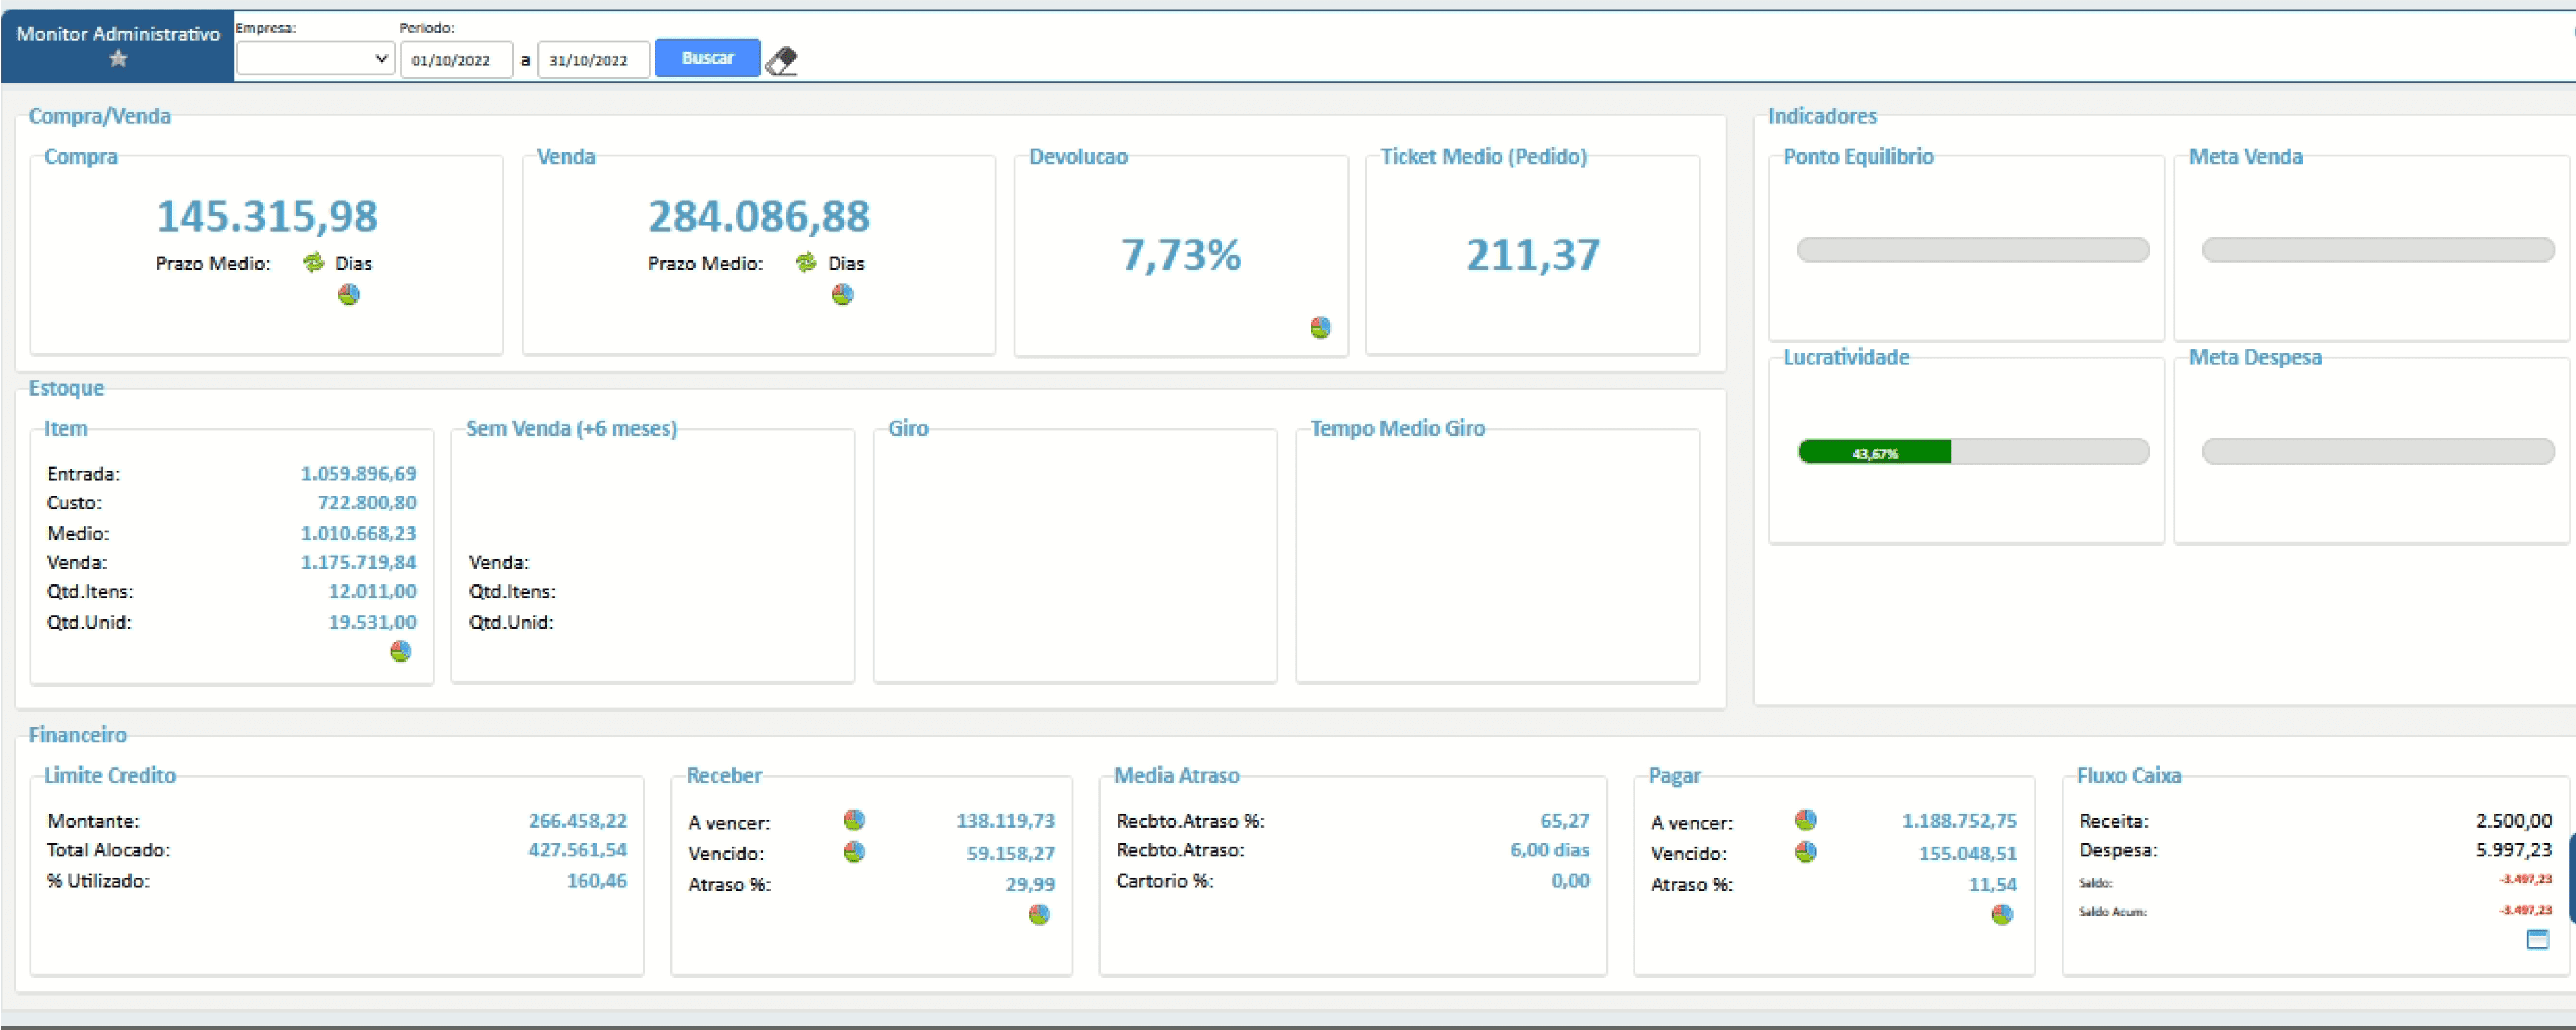This screenshot has width=2576, height=1030.
Task: Click Recbto.Atraso % value 65,27
Action: [x=1564, y=820]
